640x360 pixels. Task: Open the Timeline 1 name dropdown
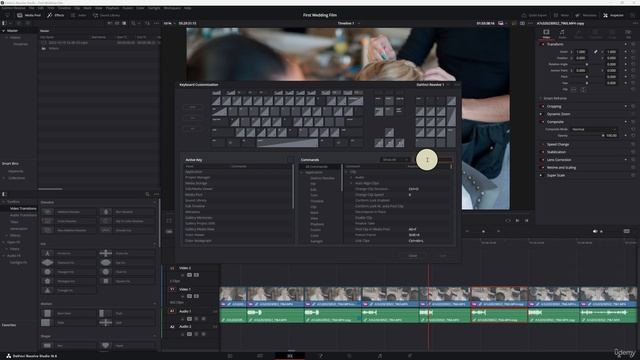pyautogui.click(x=349, y=23)
